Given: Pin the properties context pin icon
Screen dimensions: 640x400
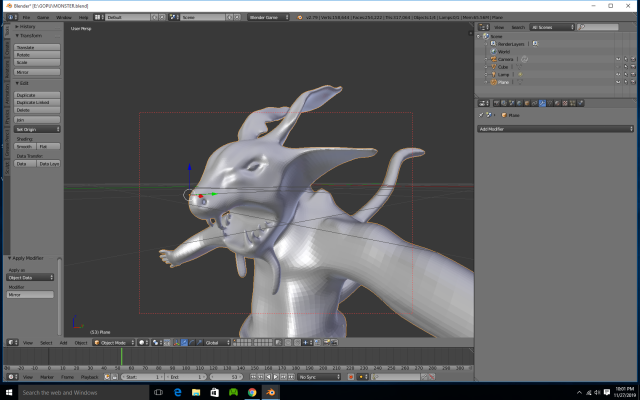Looking at the screenshot, I should click(481, 115).
